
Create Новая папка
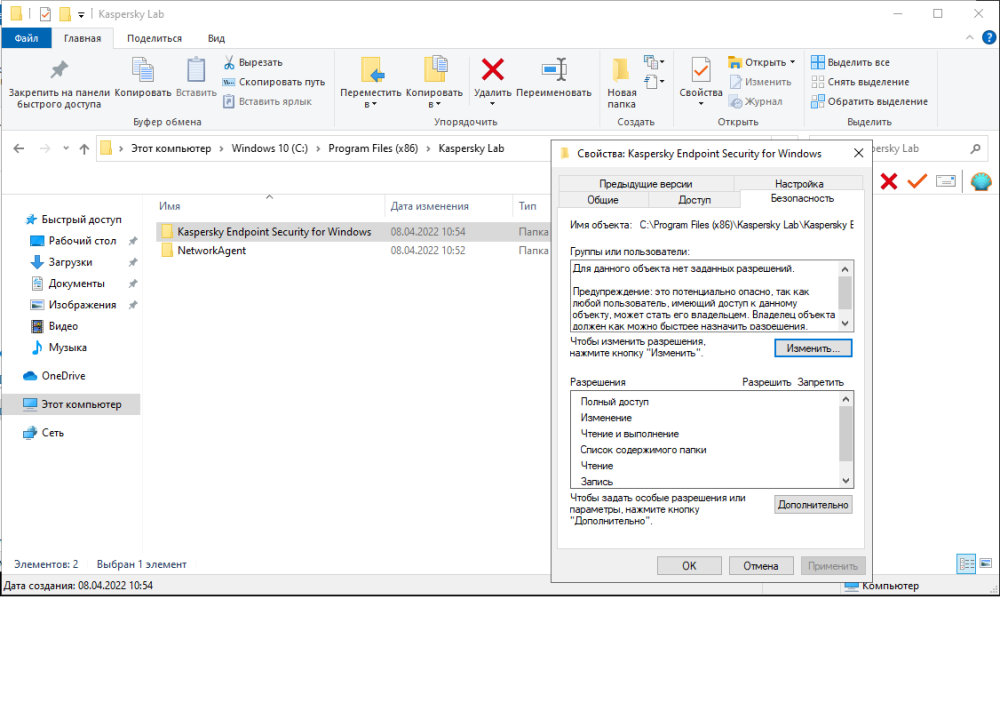(621, 83)
